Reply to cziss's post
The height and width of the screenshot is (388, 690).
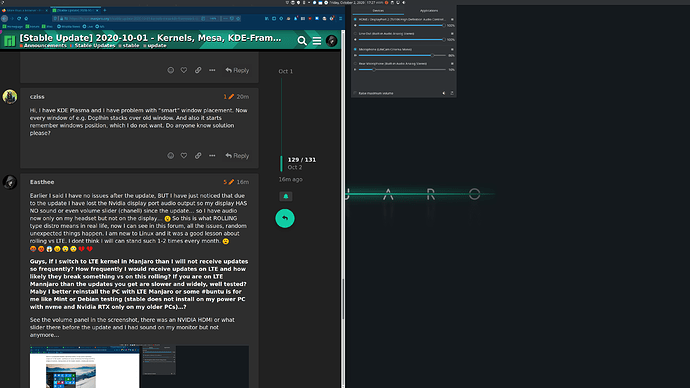(x=237, y=156)
